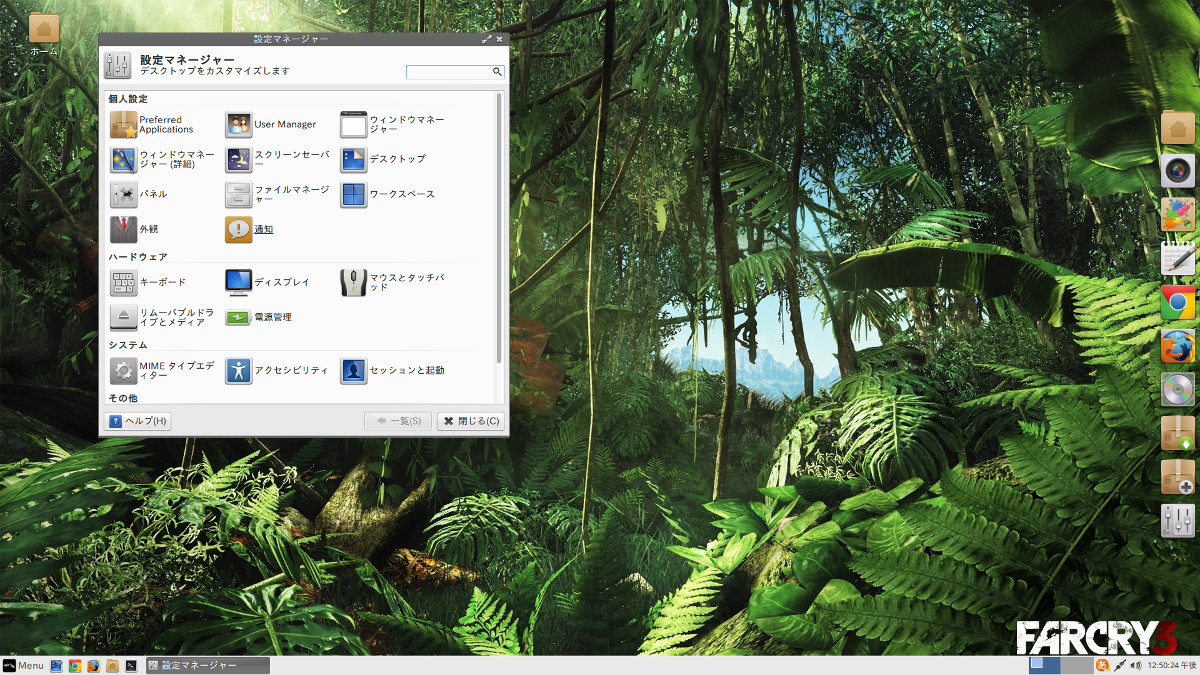1200x675 pixels.
Task: Open home folder from the taskbar launcher
Action: coord(112,666)
